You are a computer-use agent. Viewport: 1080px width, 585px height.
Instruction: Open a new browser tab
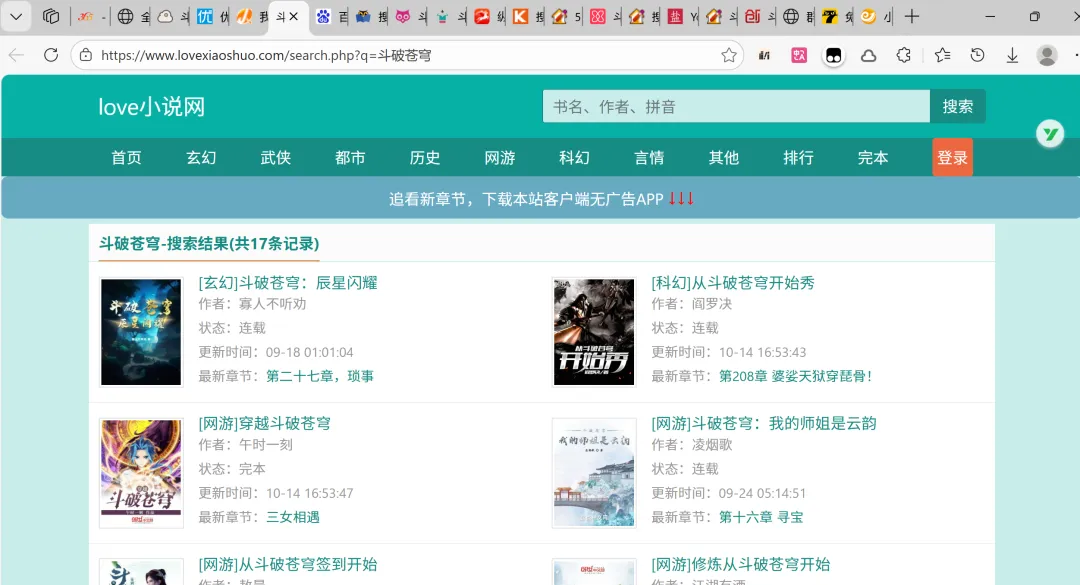click(912, 17)
